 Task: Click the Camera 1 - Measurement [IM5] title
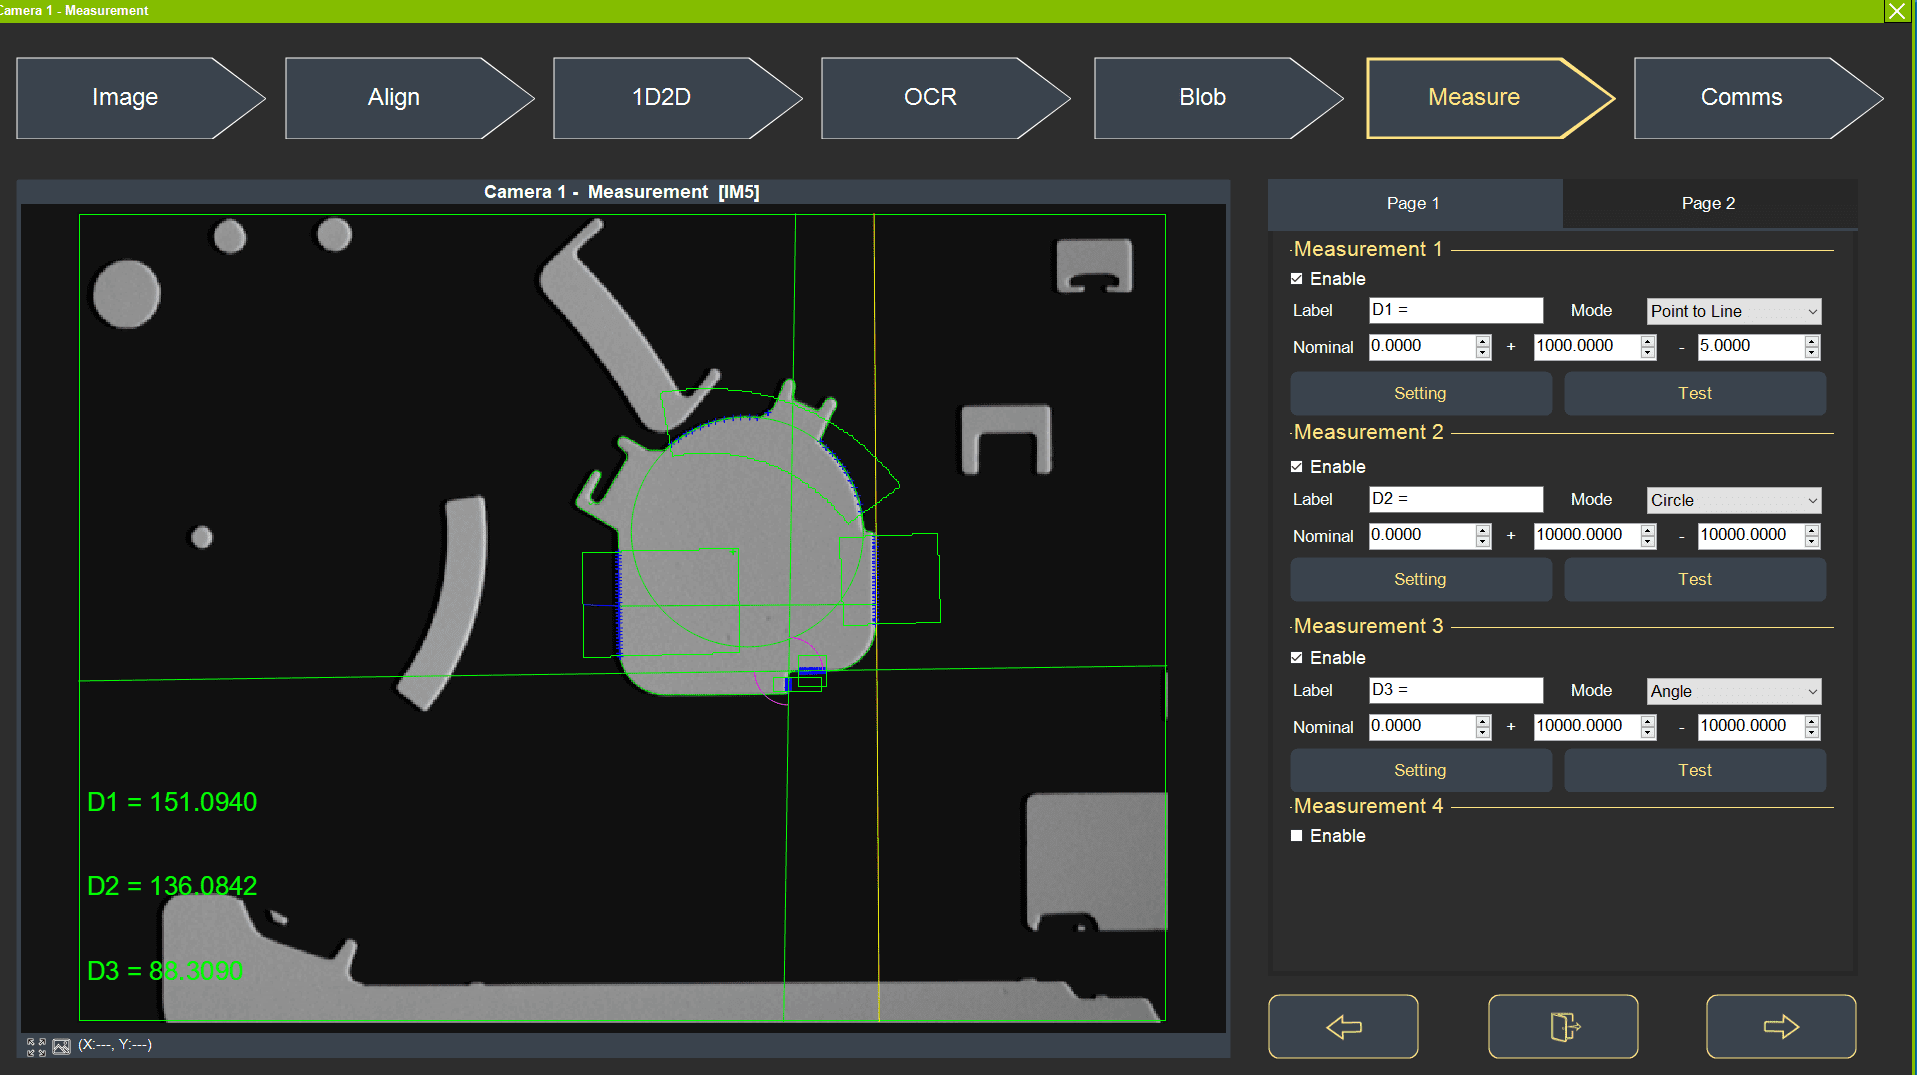(x=622, y=192)
